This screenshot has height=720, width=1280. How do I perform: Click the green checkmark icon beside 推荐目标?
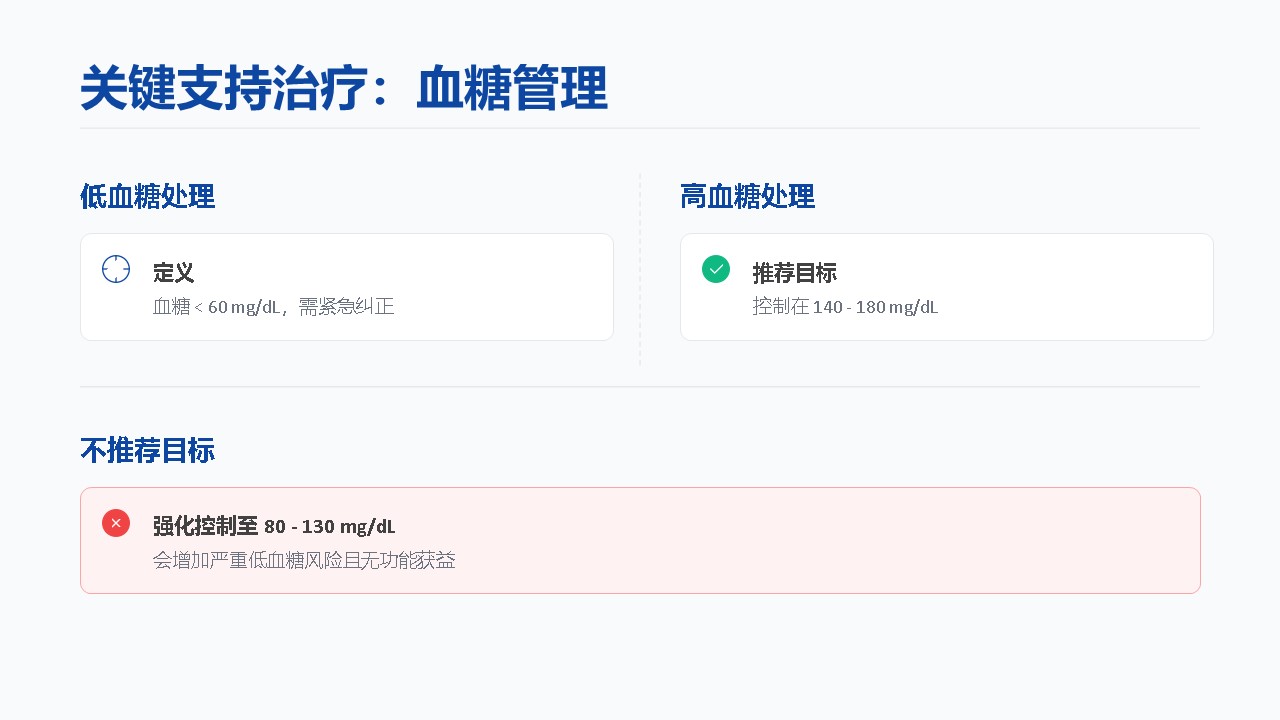tap(716, 269)
